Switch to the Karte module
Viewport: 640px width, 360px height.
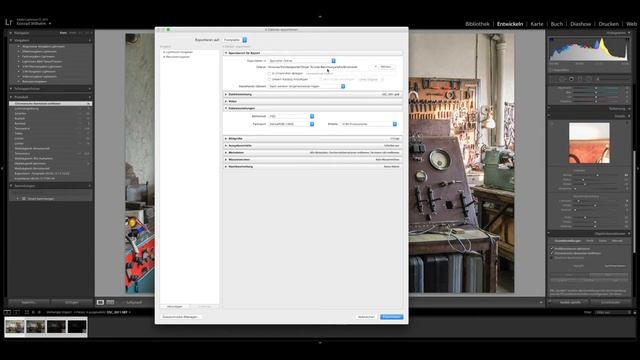click(537, 24)
